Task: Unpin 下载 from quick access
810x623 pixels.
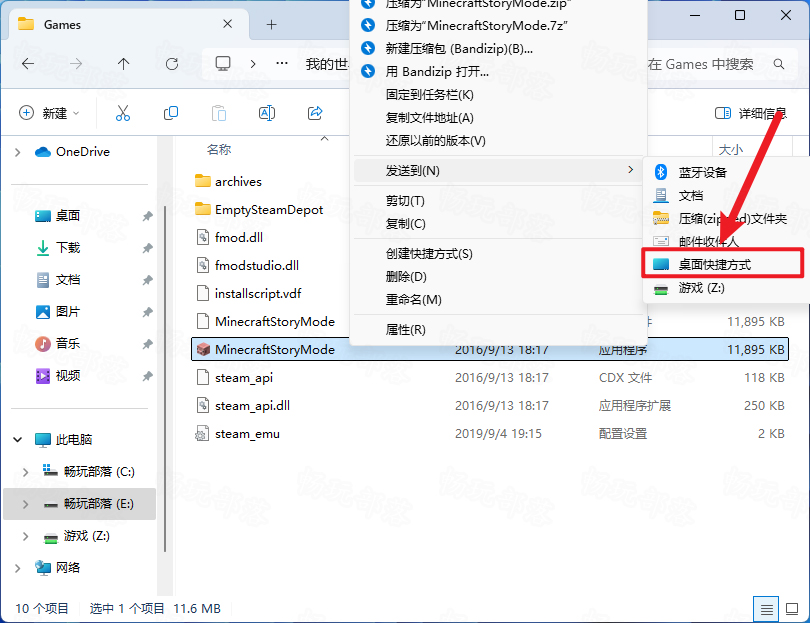Action: [148, 248]
